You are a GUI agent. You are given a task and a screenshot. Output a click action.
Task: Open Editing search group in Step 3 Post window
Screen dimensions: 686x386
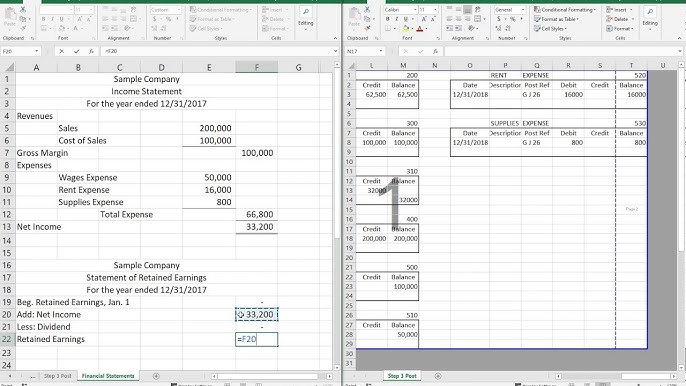click(x=650, y=18)
